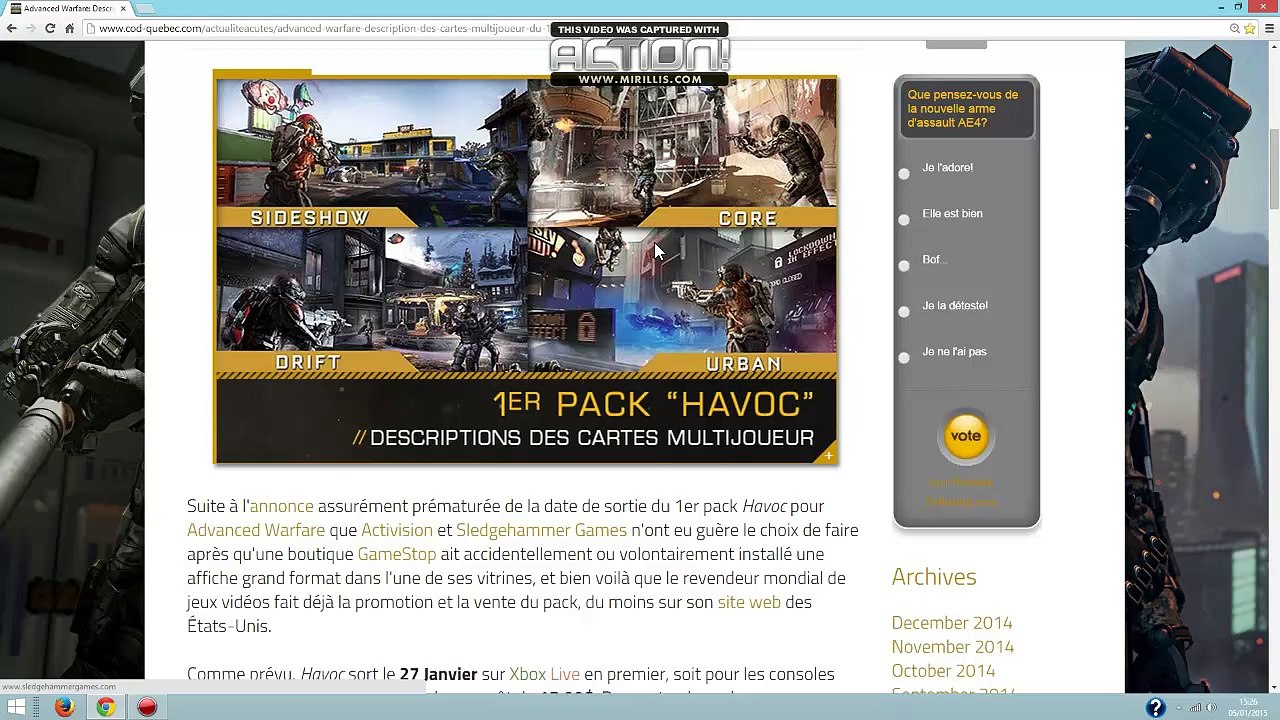Select the "Je la déteste!" poll option

tap(904, 312)
